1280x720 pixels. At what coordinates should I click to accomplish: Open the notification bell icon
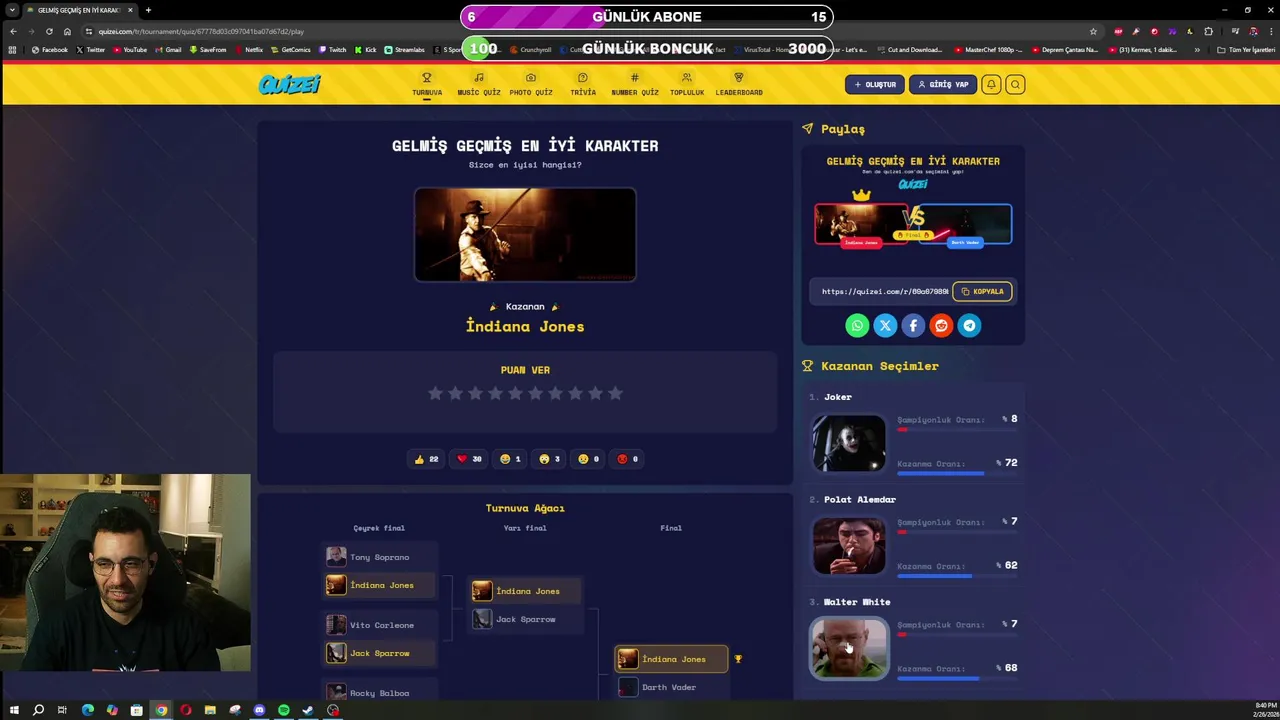(991, 84)
